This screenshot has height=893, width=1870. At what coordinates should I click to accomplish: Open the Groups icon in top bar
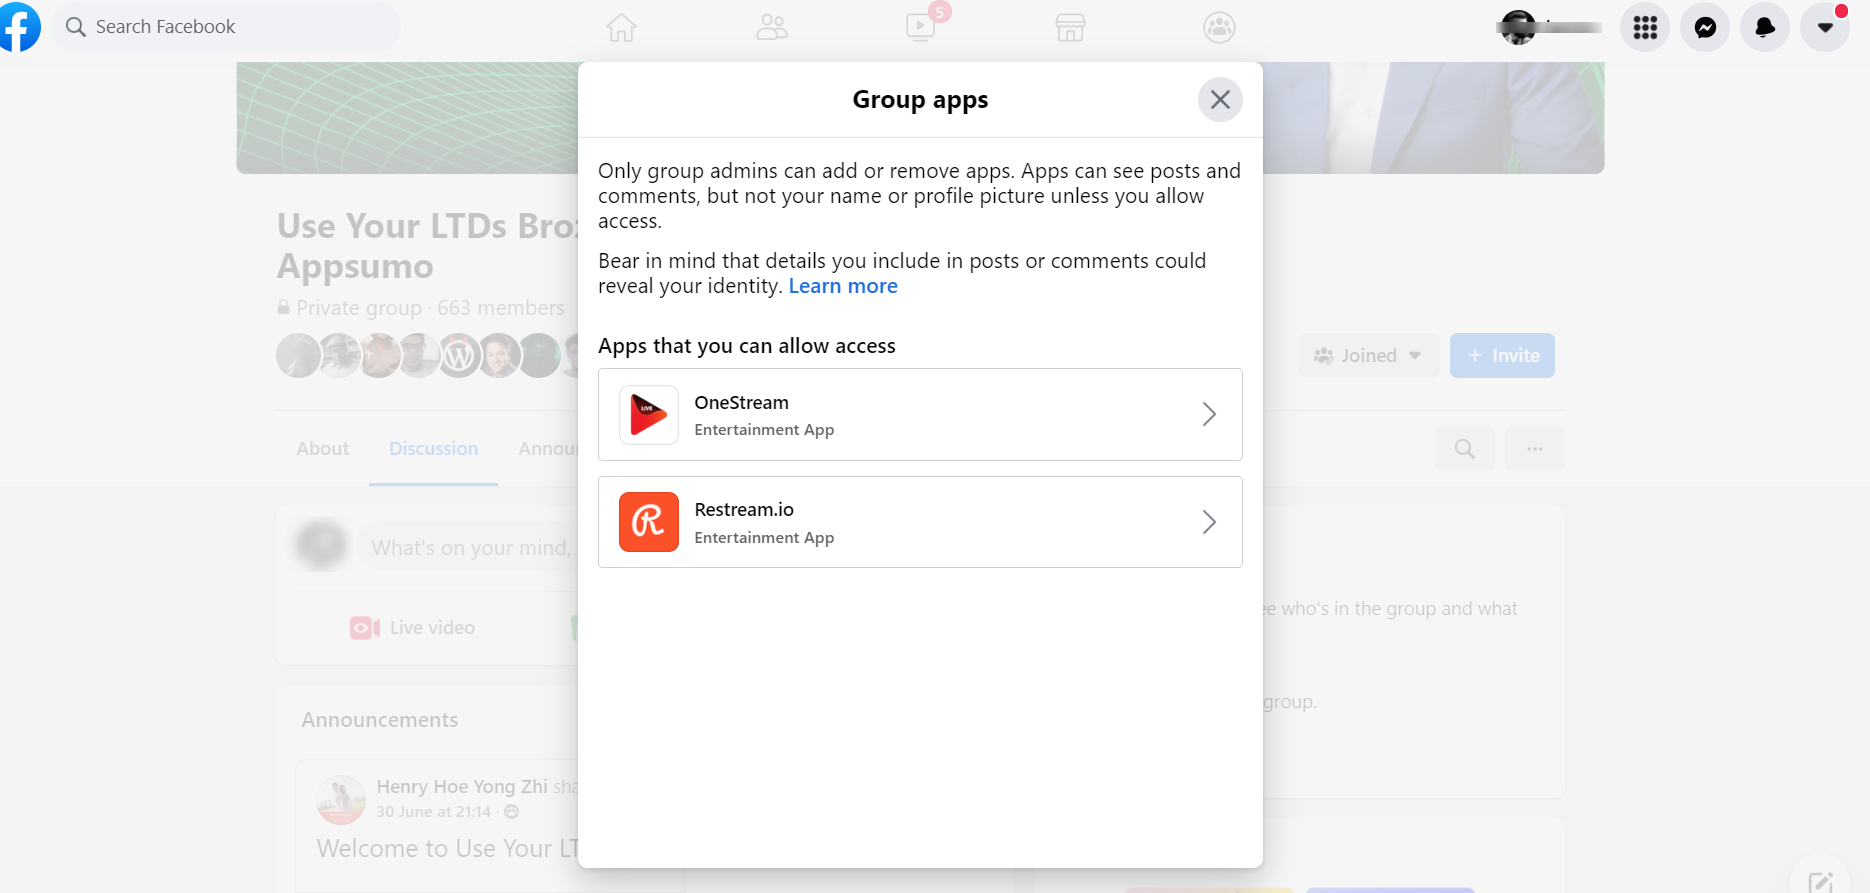(x=1220, y=27)
